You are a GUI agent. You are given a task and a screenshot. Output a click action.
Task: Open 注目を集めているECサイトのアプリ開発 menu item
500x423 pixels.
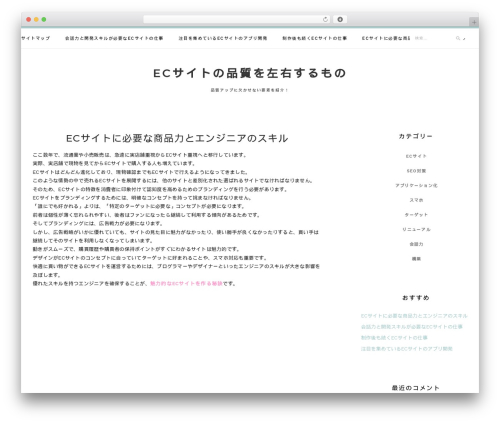click(223, 38)
